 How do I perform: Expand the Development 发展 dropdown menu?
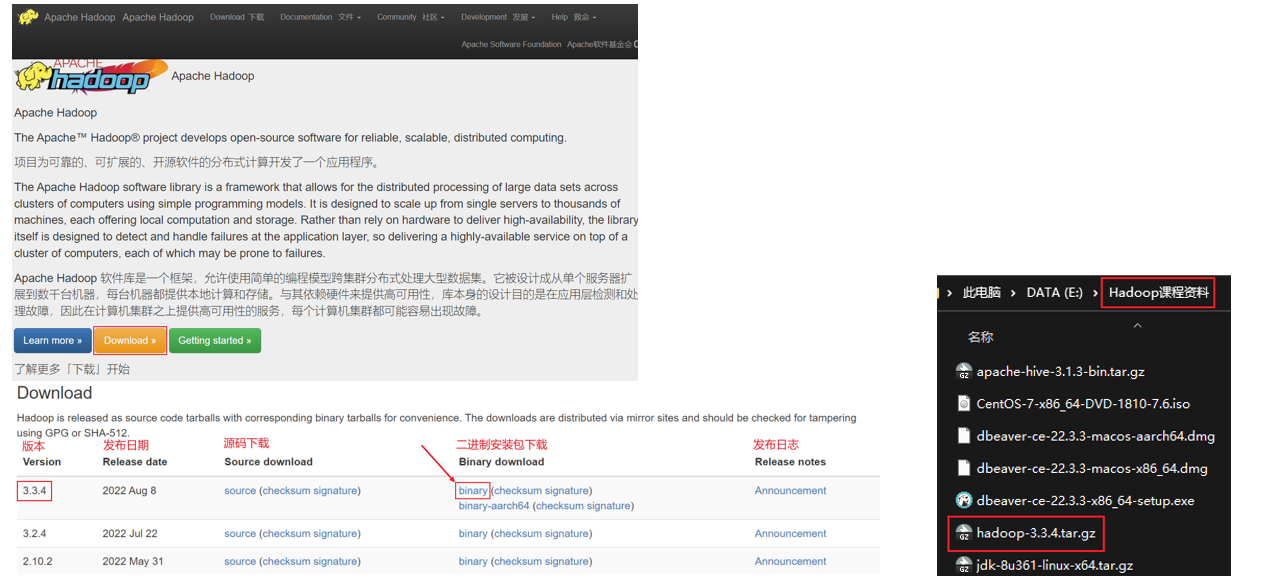[498, 17]
